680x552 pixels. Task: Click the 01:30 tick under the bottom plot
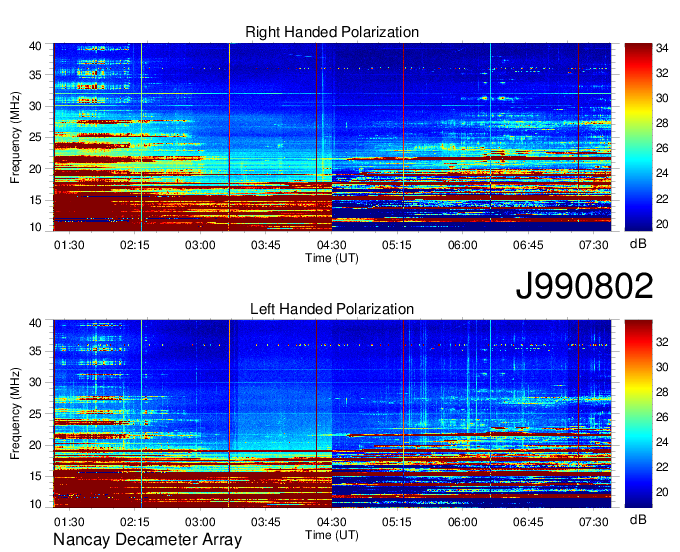pyautogui.click(x=69, y=522)
